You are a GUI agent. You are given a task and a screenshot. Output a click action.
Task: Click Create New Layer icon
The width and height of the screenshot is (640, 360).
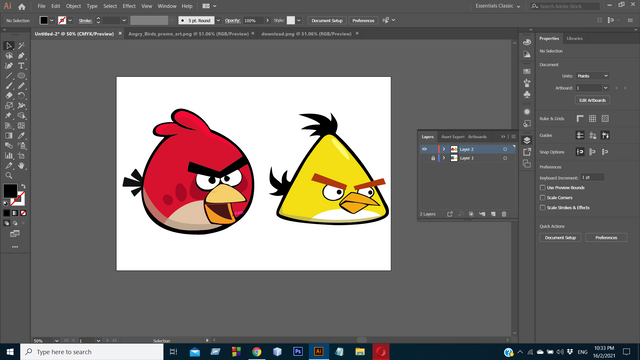[493, 214]
